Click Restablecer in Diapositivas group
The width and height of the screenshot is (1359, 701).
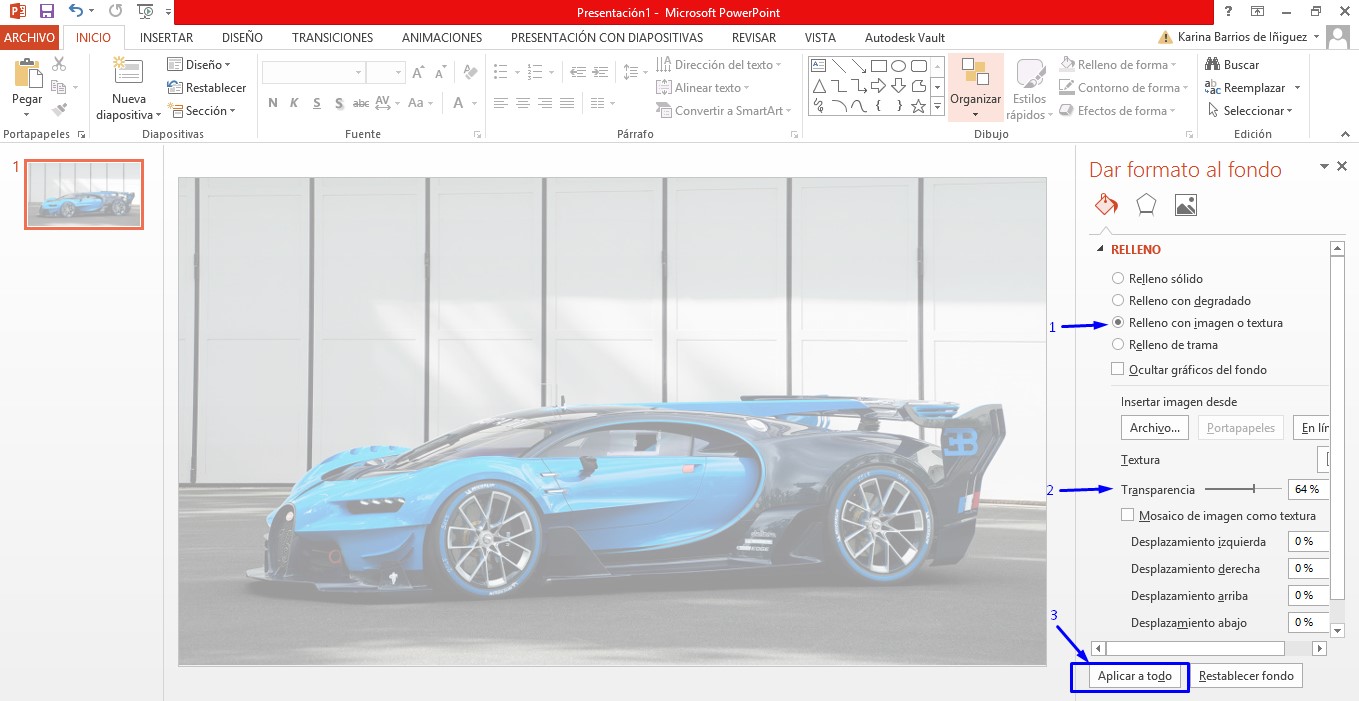[207, 88]
